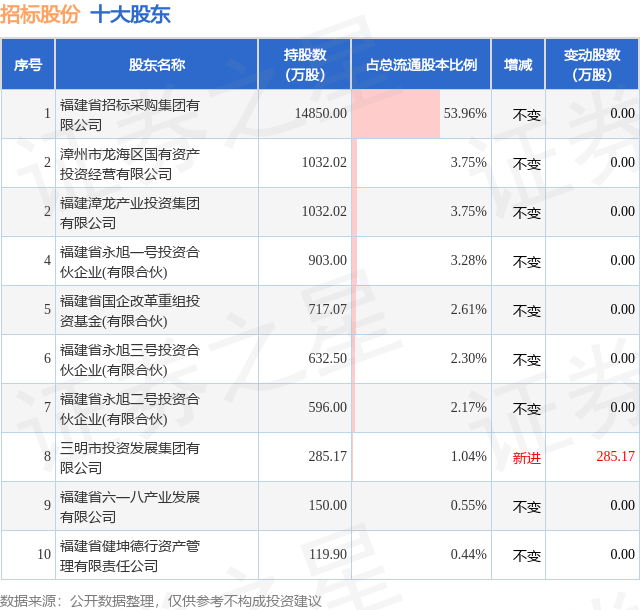640x610 pixels.
Task: Click rank number 7
Action: [47, 407]
